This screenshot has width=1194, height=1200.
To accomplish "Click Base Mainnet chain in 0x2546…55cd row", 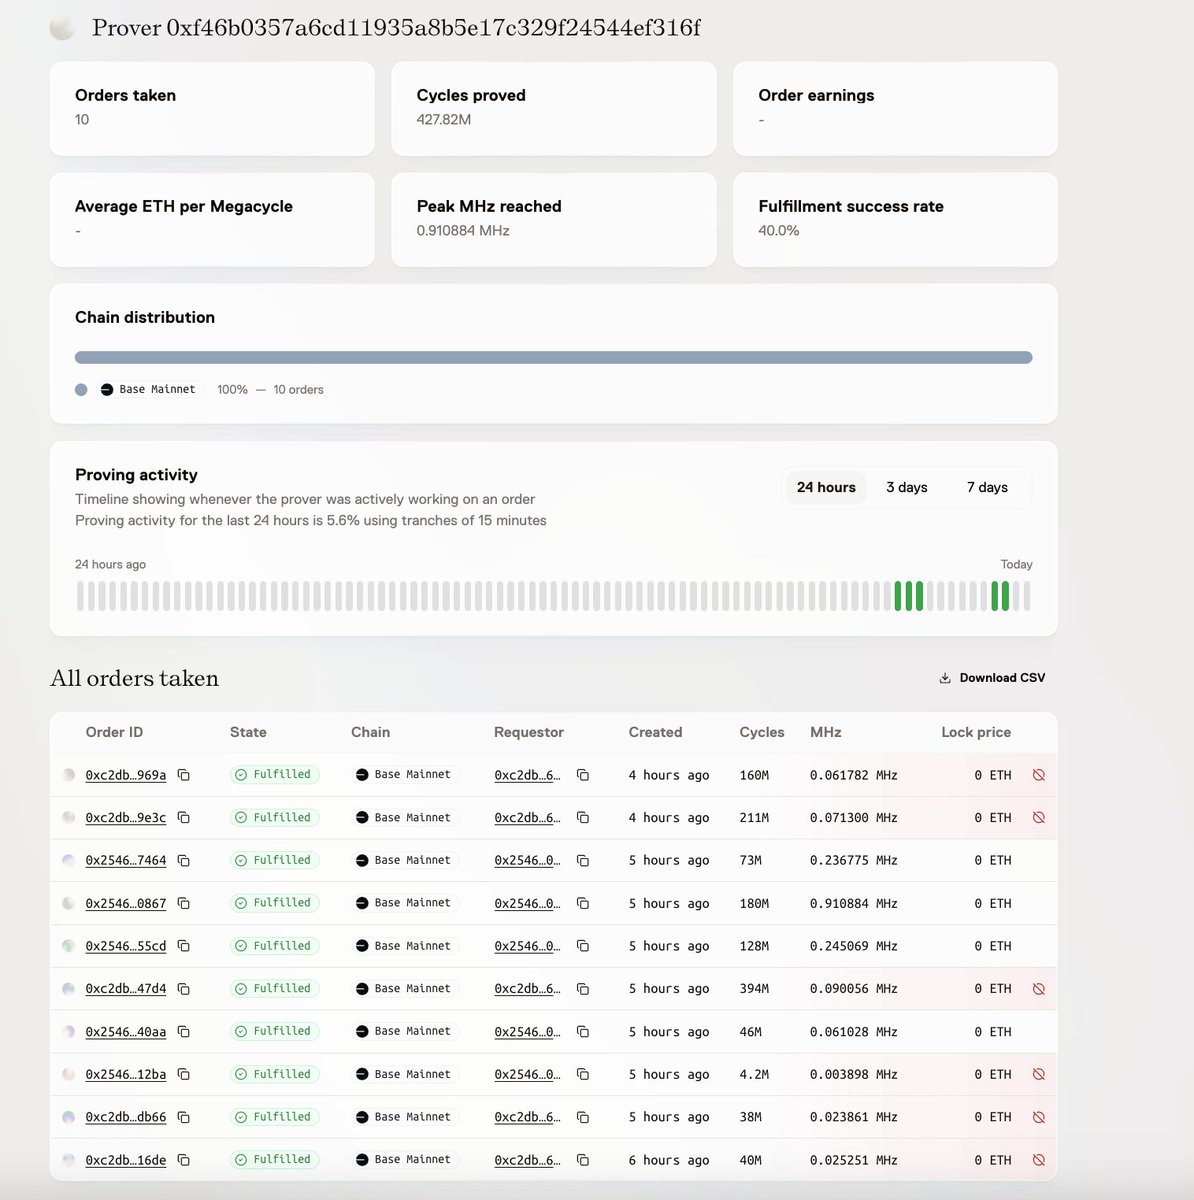I will coord(404,946).
